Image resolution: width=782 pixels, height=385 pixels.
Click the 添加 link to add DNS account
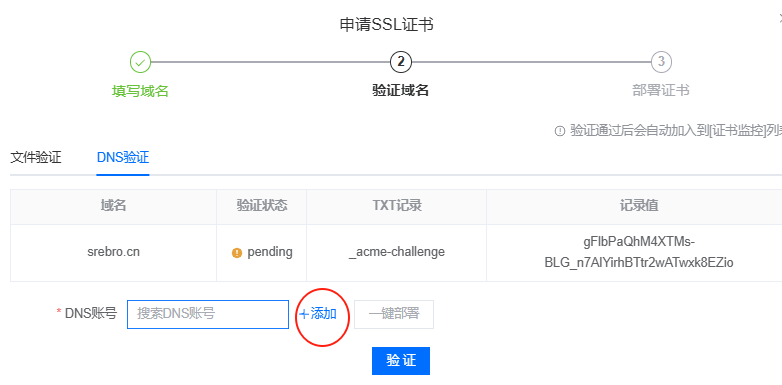318,314
